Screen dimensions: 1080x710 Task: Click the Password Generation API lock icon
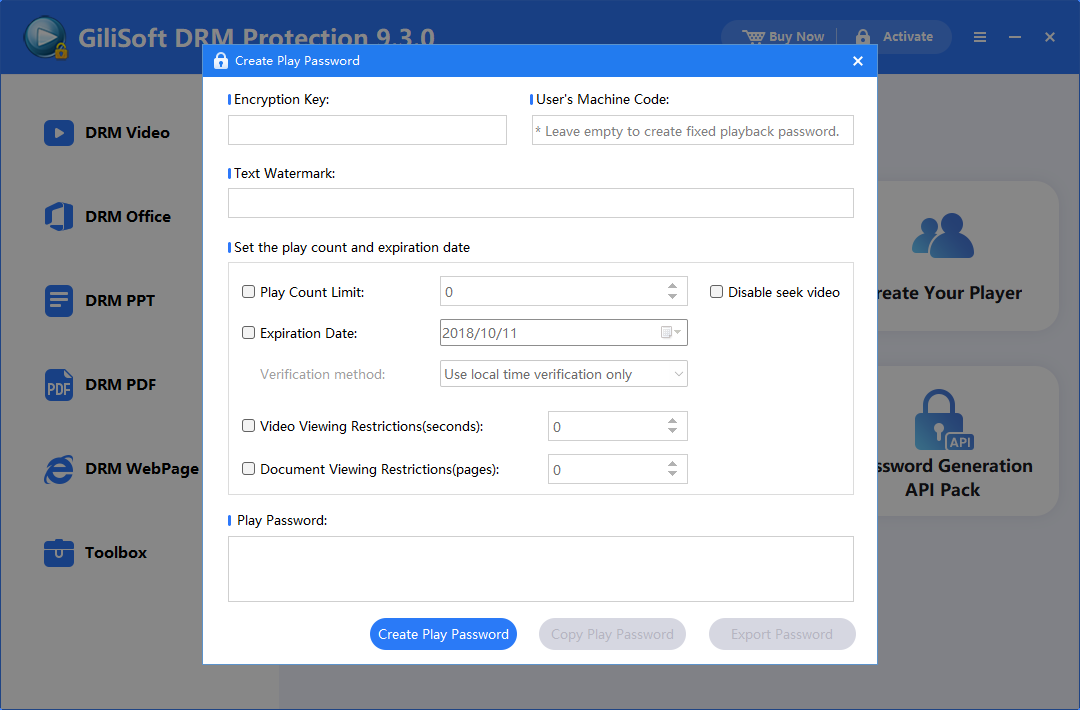point(943,420)
